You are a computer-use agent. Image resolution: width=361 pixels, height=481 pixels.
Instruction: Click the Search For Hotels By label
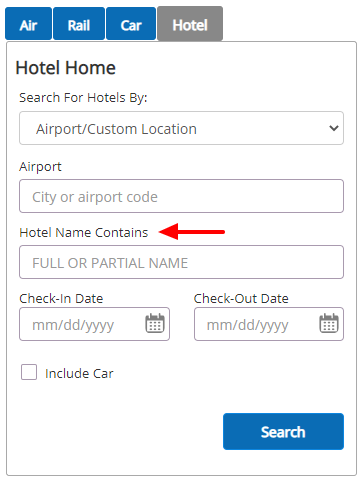83,98
